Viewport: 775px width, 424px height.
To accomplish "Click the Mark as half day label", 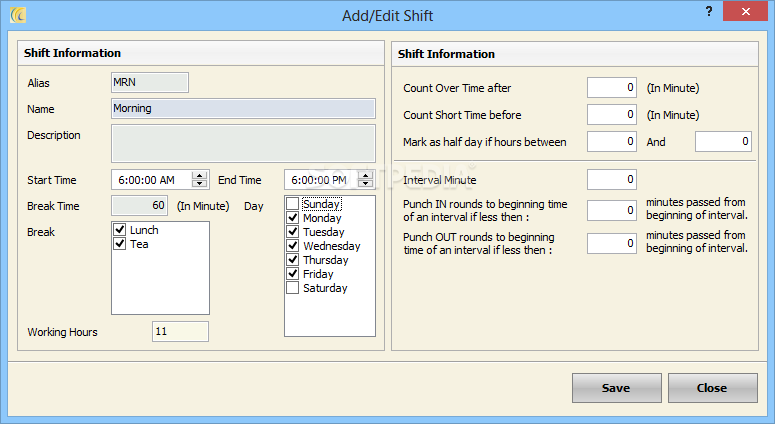I will click(x=484, y=142).
